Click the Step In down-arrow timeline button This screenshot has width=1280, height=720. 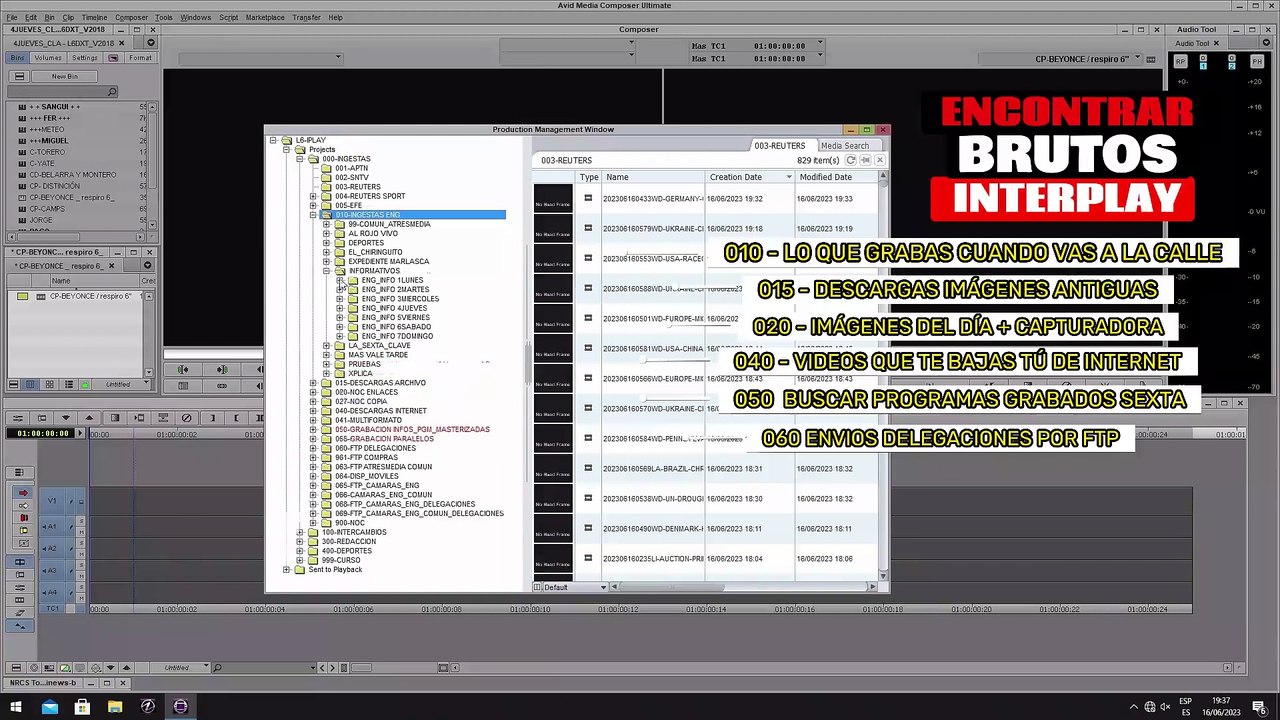point(66,418)
